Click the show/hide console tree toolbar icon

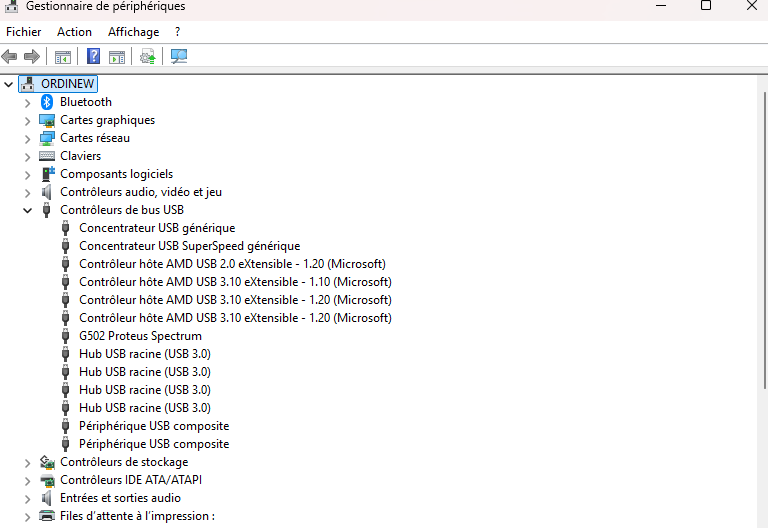tap(63, 57)
